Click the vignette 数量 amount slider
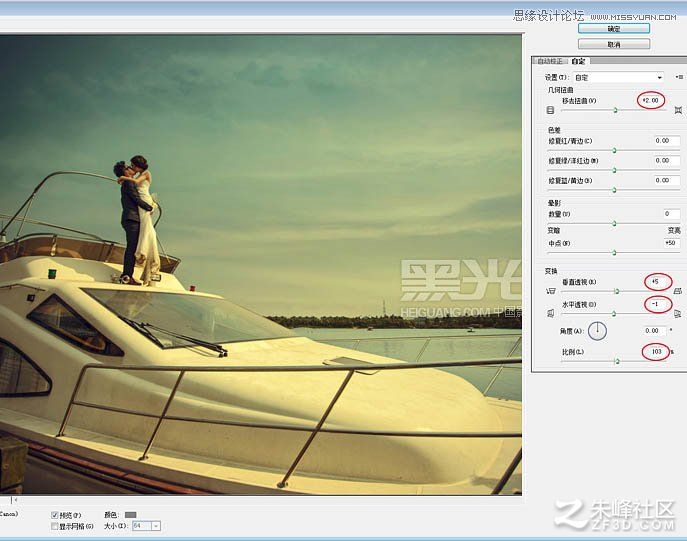The width and height of the screenshot is (687, 541). click(x=614, y=223)
